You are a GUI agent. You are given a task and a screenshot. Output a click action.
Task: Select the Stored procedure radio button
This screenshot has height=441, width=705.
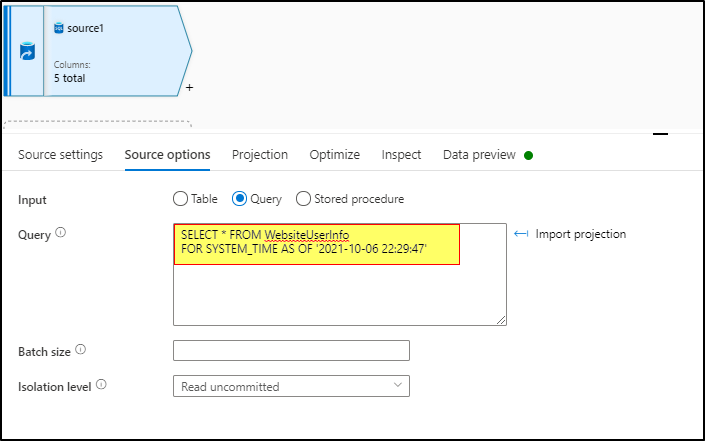tap(303, 199)
